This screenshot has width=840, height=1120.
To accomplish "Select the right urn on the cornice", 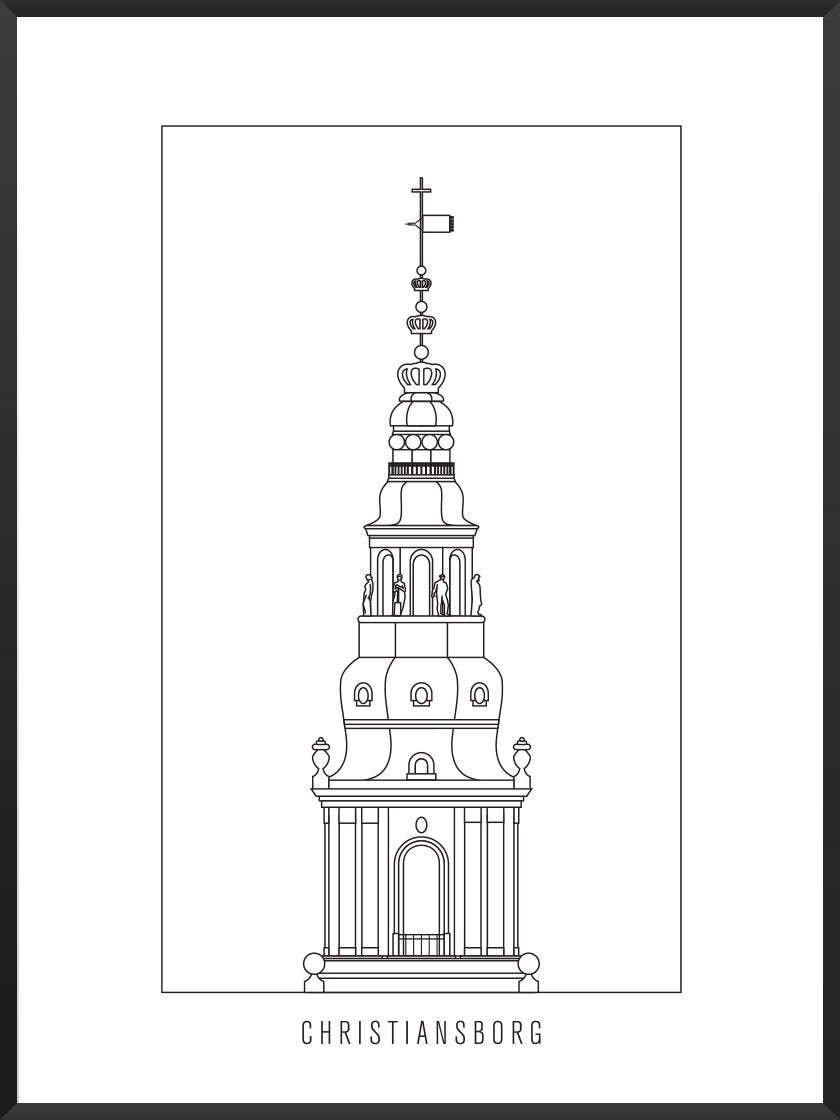I will click(x=521, y=762).
